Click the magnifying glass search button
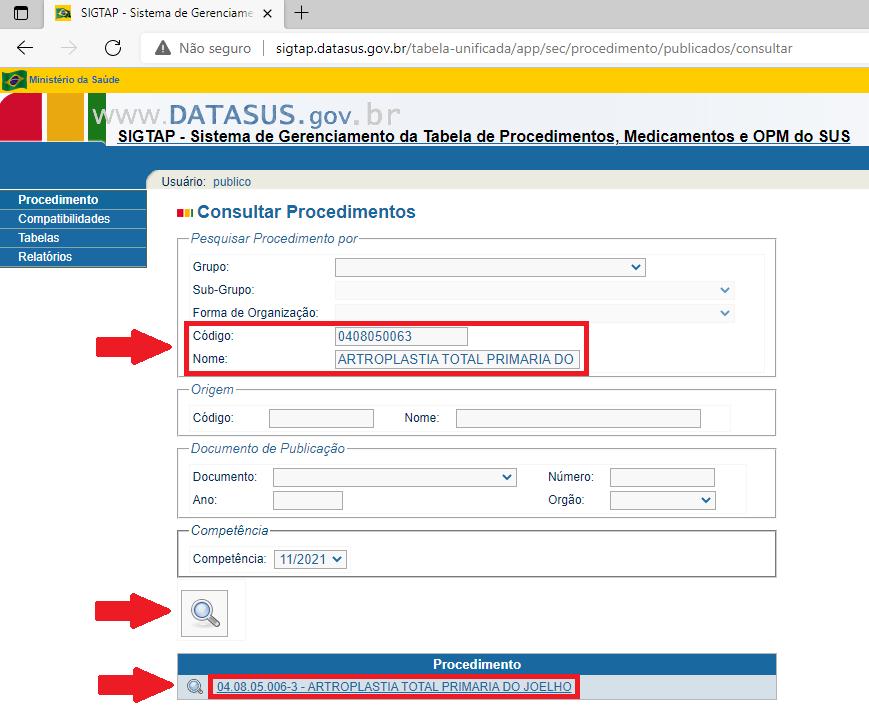The image size is (869, 711). click(204, 613)
